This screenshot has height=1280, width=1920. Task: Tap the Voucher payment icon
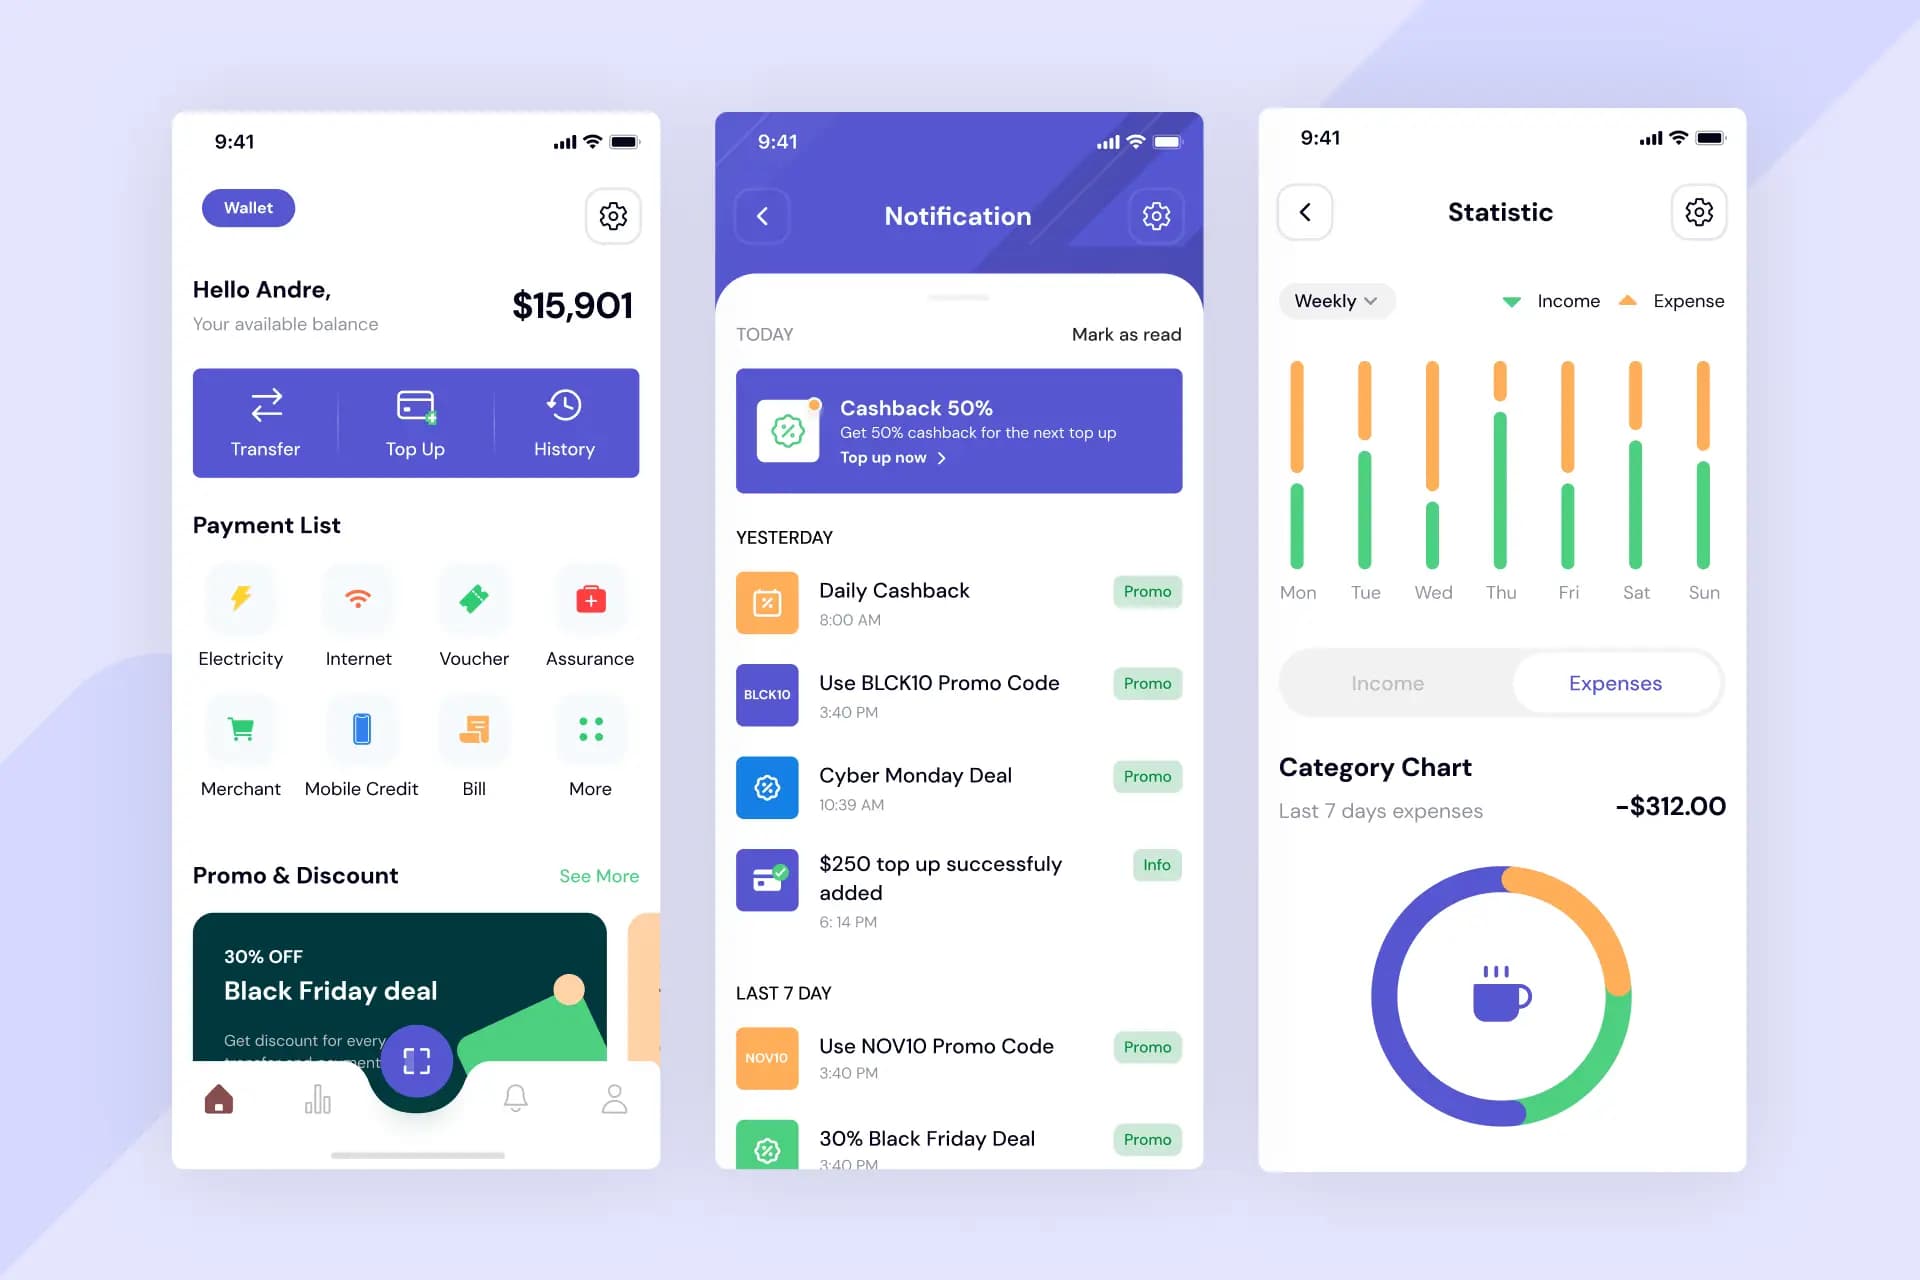[x=473, y=599]
